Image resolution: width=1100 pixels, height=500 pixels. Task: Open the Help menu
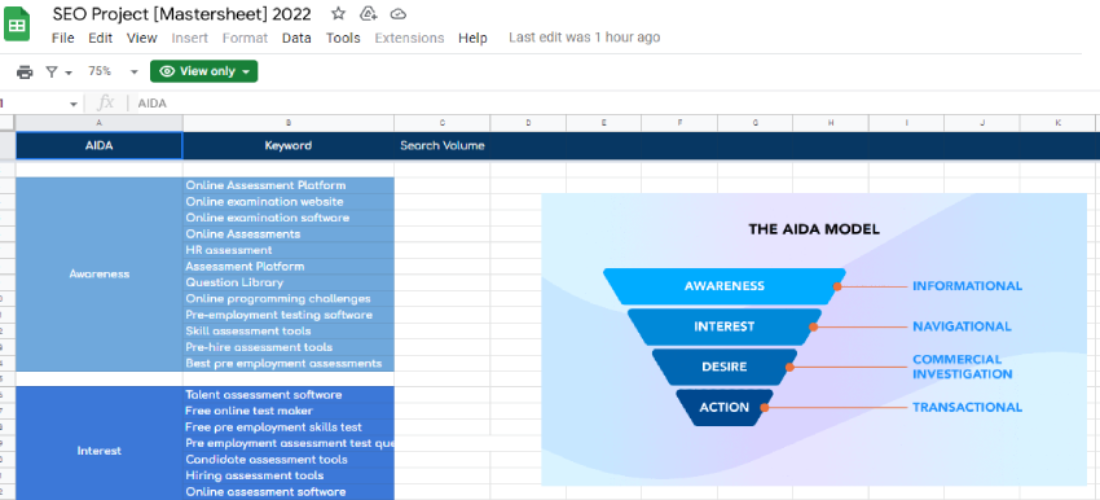(x=473, y=38)
